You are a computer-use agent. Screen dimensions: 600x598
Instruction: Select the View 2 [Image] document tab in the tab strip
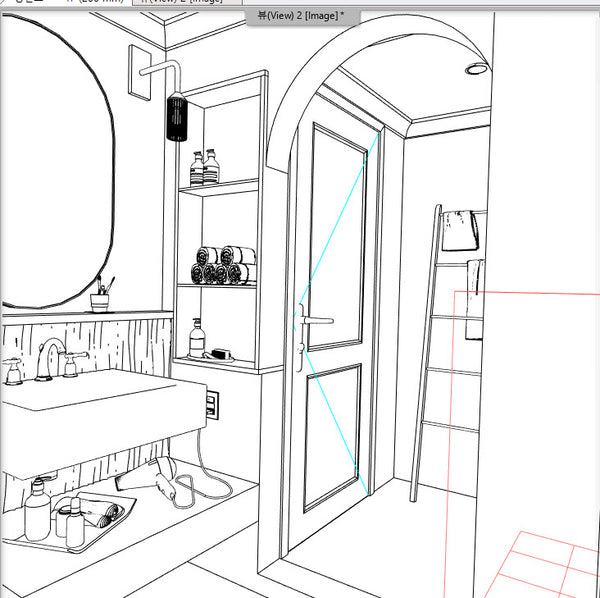click(x=187, y=2)
